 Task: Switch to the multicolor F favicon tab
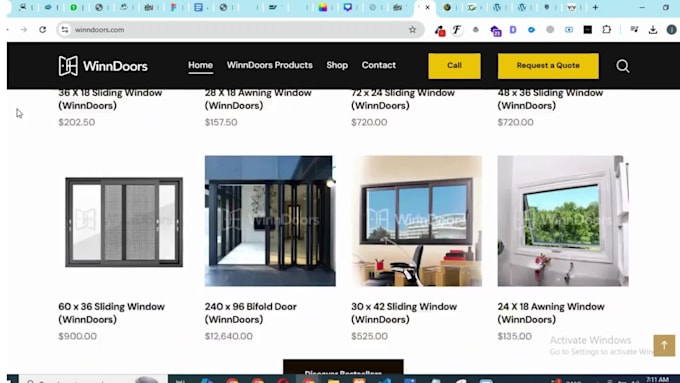(173, 7)
